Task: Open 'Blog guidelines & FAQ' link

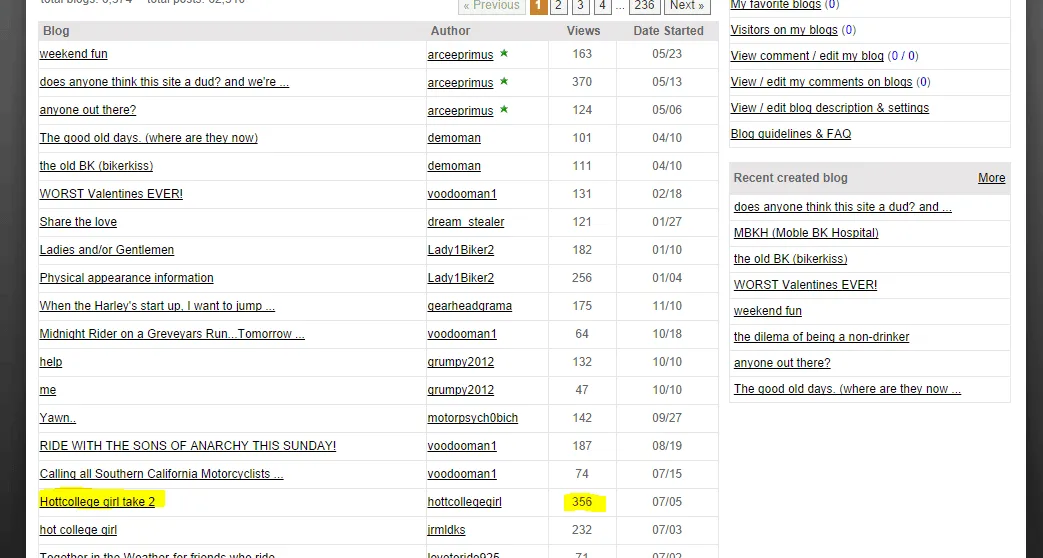Action: (790, 134)
